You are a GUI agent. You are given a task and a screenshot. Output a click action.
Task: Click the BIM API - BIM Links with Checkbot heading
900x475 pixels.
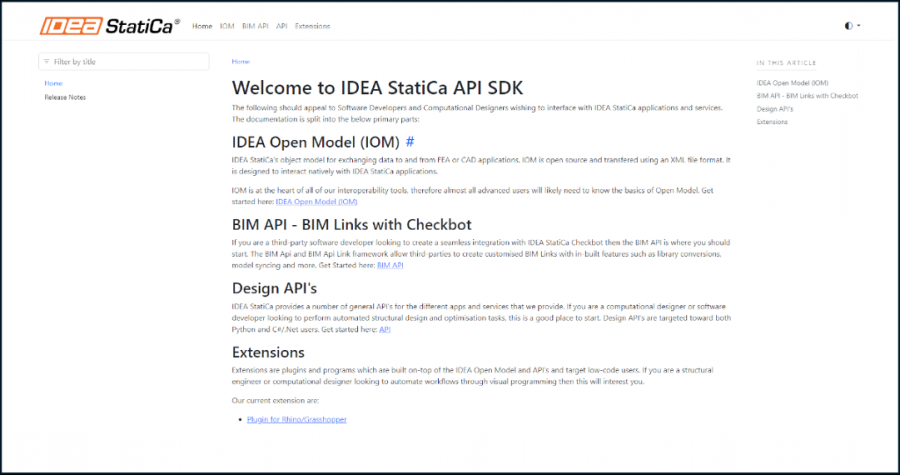(352, 224)
